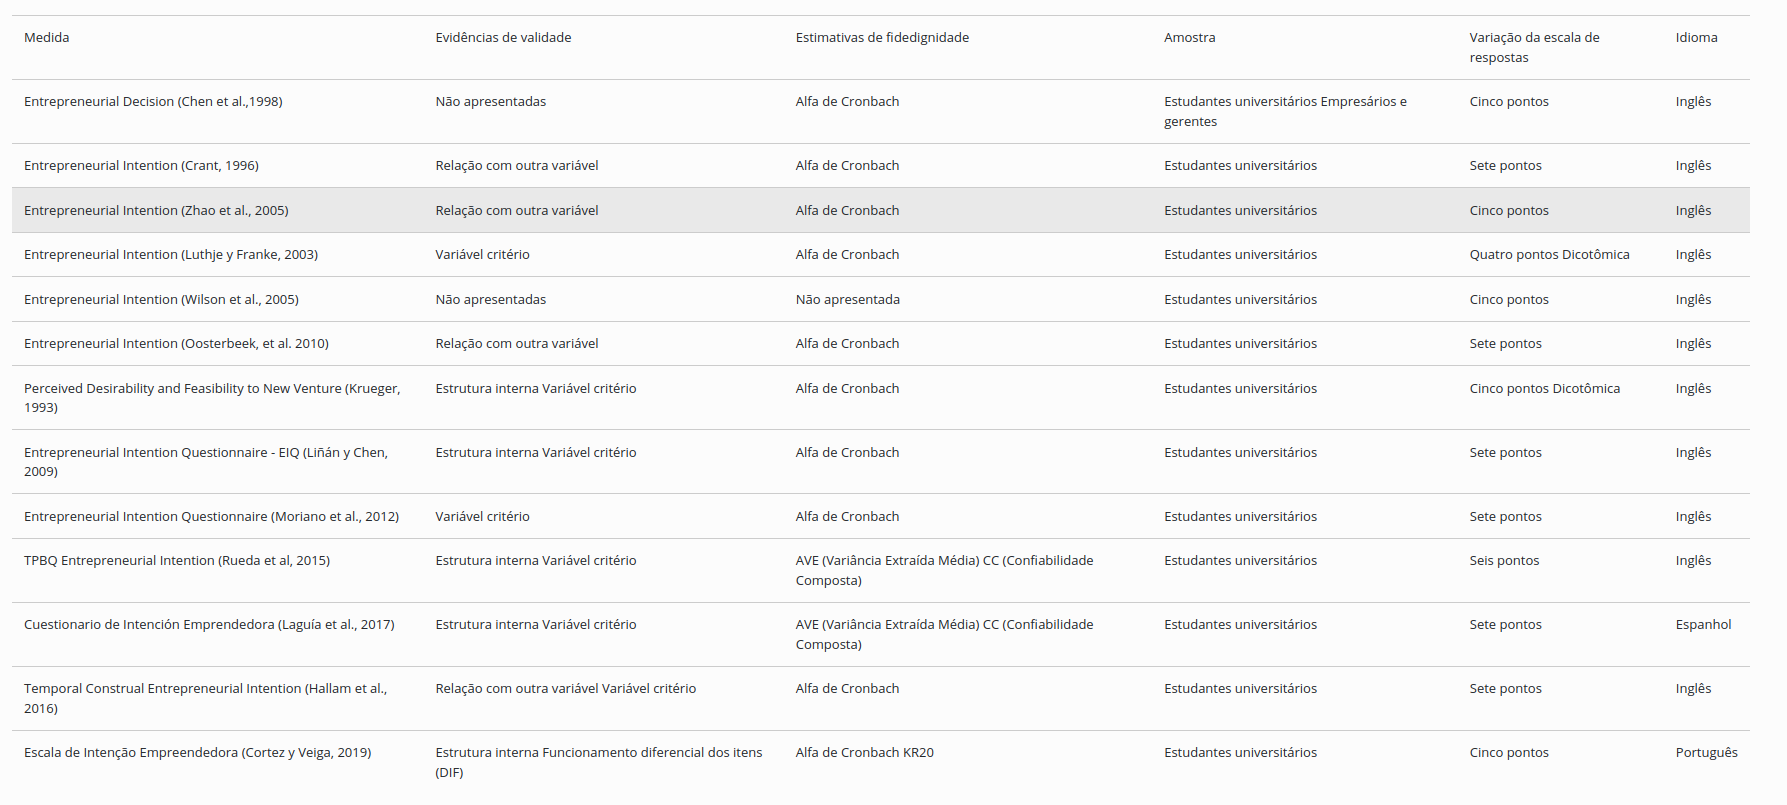Select the Entrepreneurial Decision (Chen et al., 1998) row
The height and width of the screenshot is (805, 1787).
click(153, 102)
